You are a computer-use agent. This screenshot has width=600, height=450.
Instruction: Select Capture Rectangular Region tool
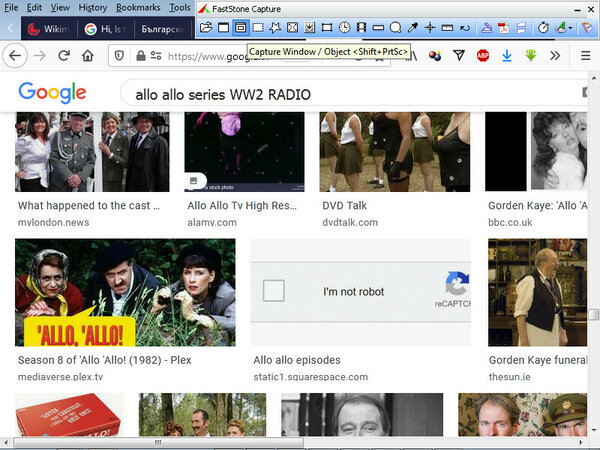point(258,28)
